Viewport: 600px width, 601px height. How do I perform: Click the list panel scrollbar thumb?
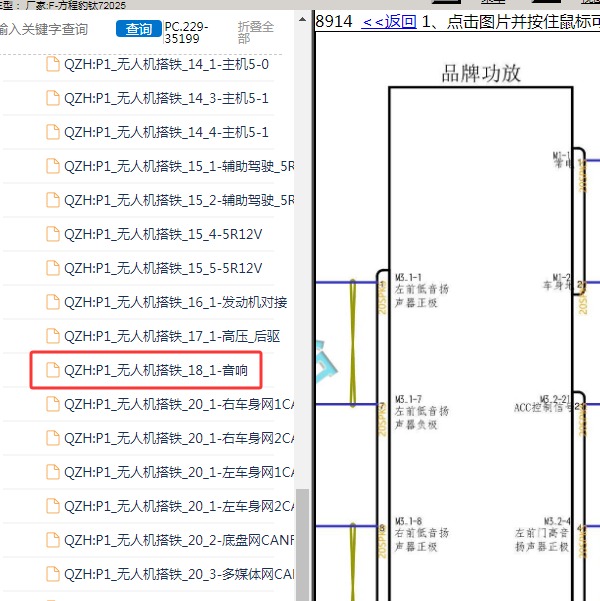[x=302, y=544]
